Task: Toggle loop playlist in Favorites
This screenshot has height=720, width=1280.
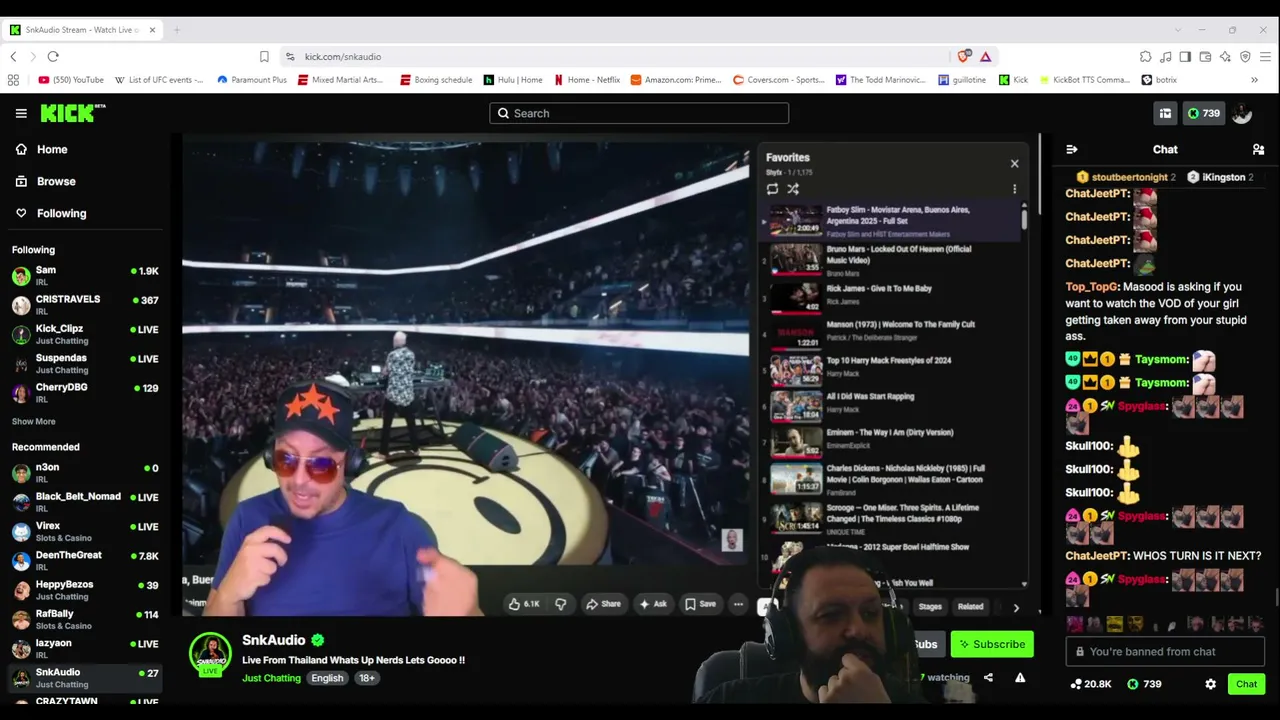Action: 772,188
